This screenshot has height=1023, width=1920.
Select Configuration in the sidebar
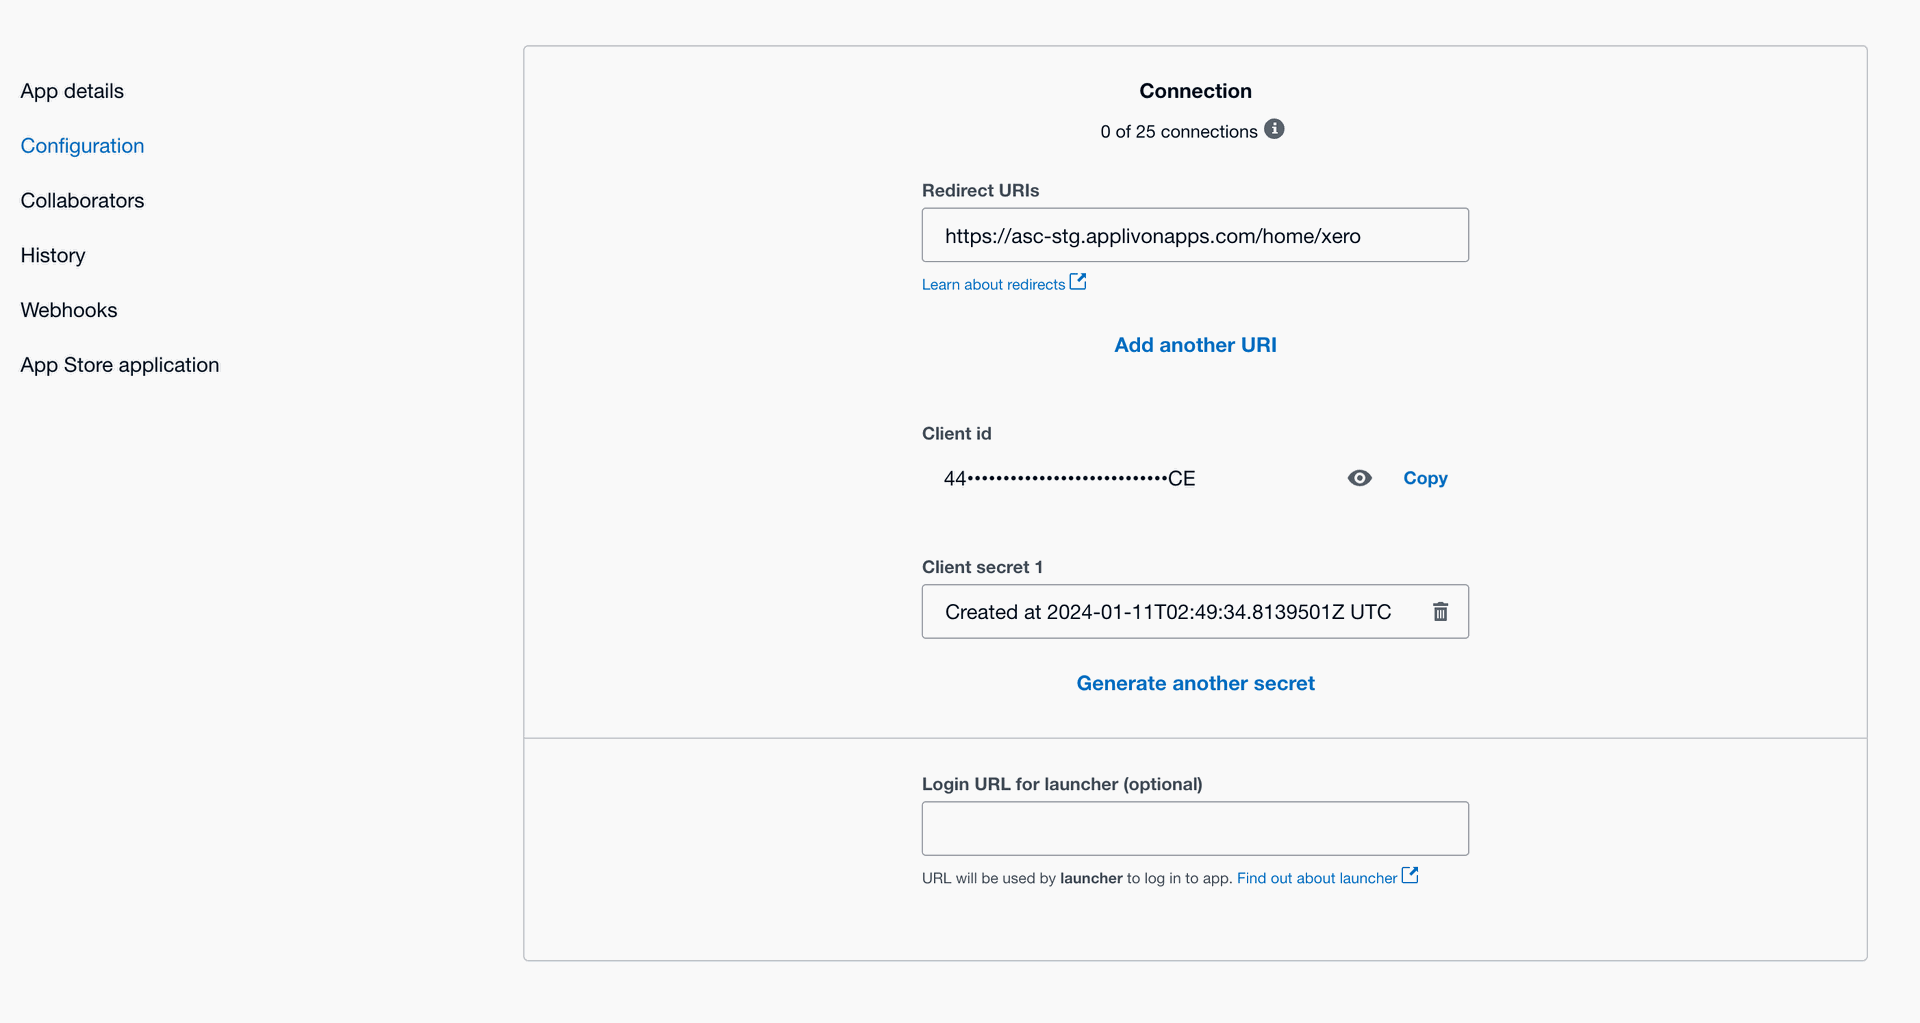pyautogui.click(x=82, y=146)
